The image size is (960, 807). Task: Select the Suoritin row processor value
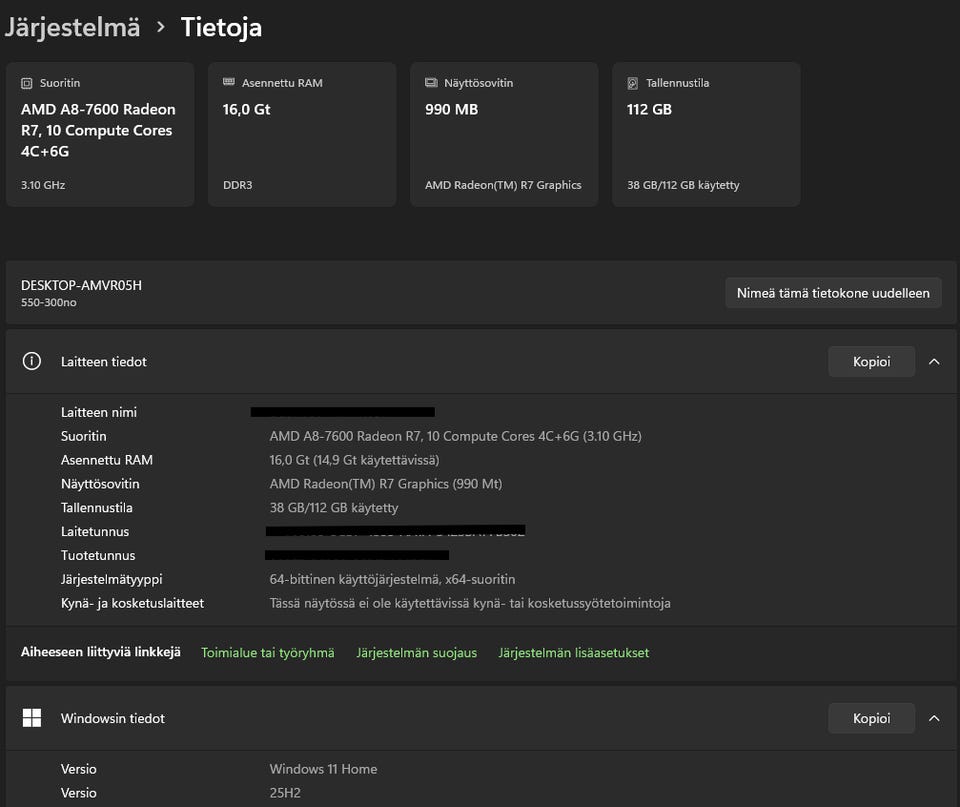pyautogui.click(x=456, y=436)
